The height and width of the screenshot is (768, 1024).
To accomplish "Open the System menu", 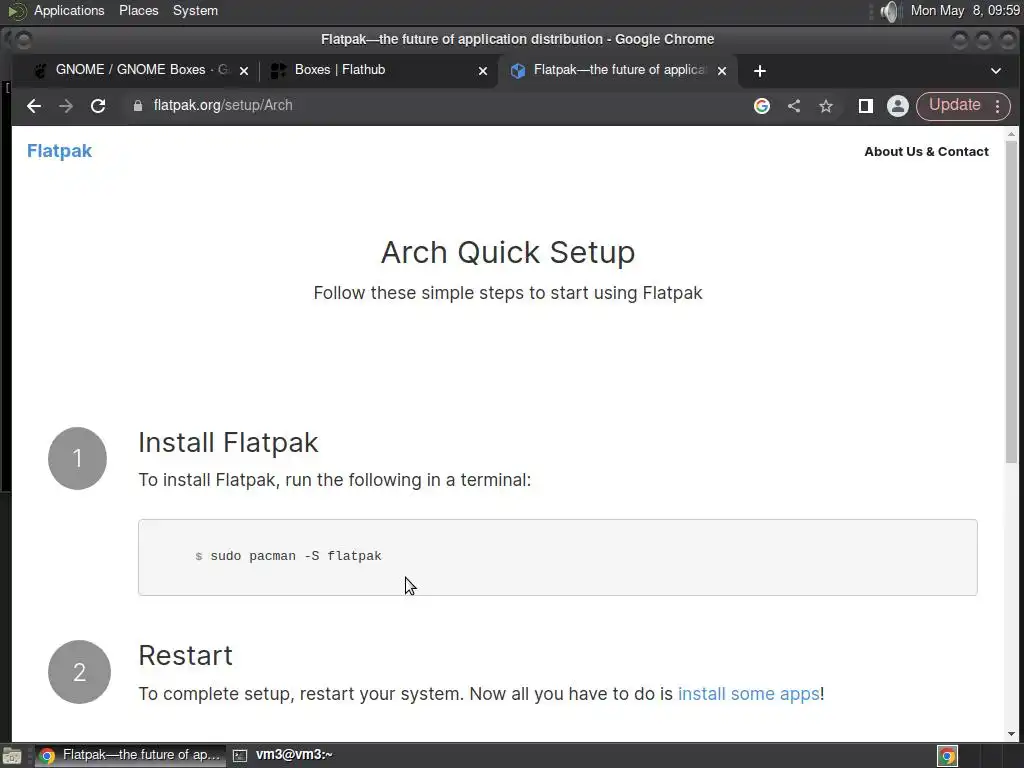I will point(195,10).
